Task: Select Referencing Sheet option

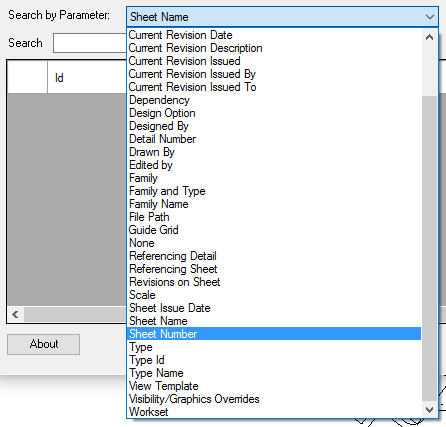Action: (274, 269)
